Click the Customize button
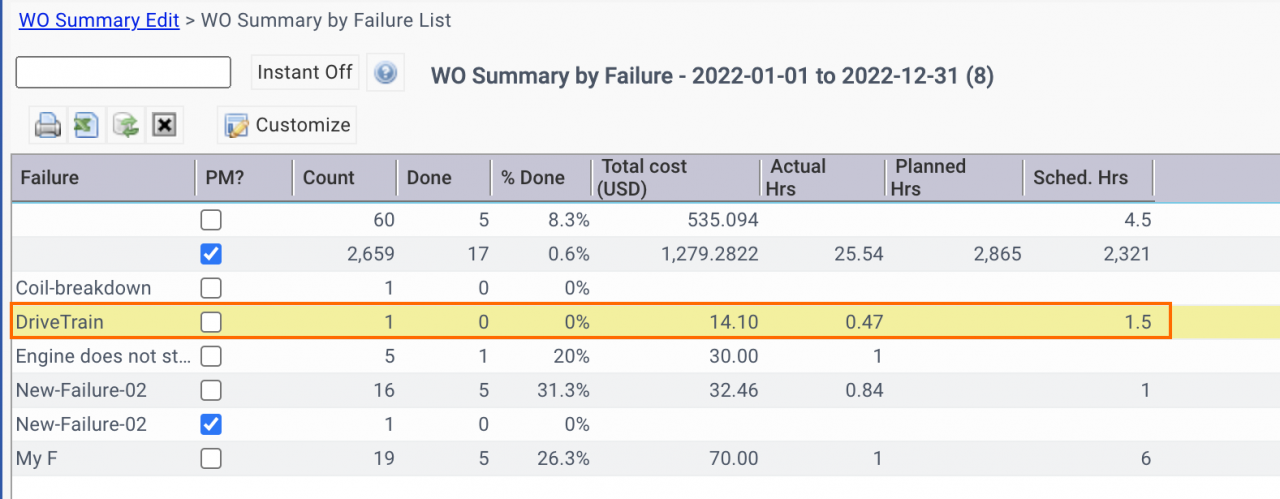The width and height of the screenshot is (1280, 499). click(x=287, y=125)
